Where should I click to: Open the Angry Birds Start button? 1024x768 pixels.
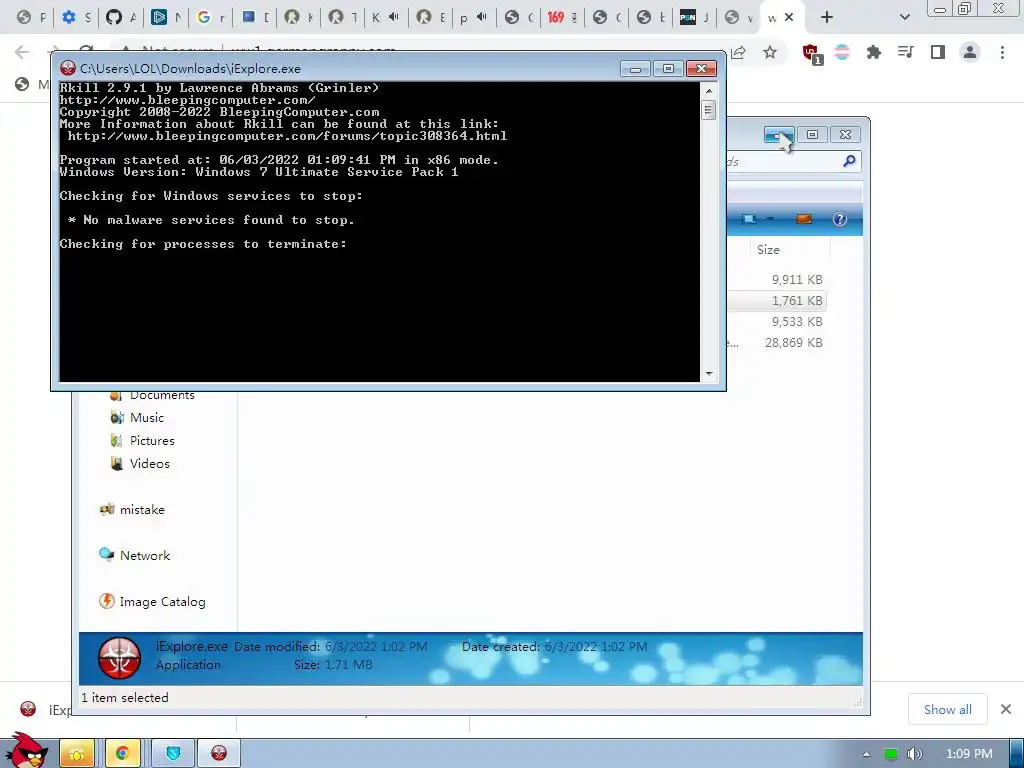pyautogui.click(x=26, y=751)
